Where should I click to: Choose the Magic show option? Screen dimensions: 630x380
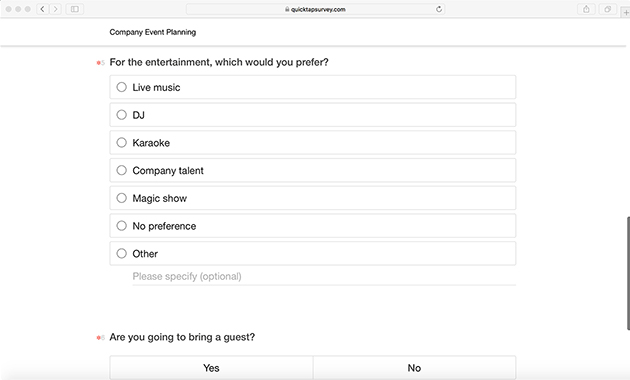(313, 198)
